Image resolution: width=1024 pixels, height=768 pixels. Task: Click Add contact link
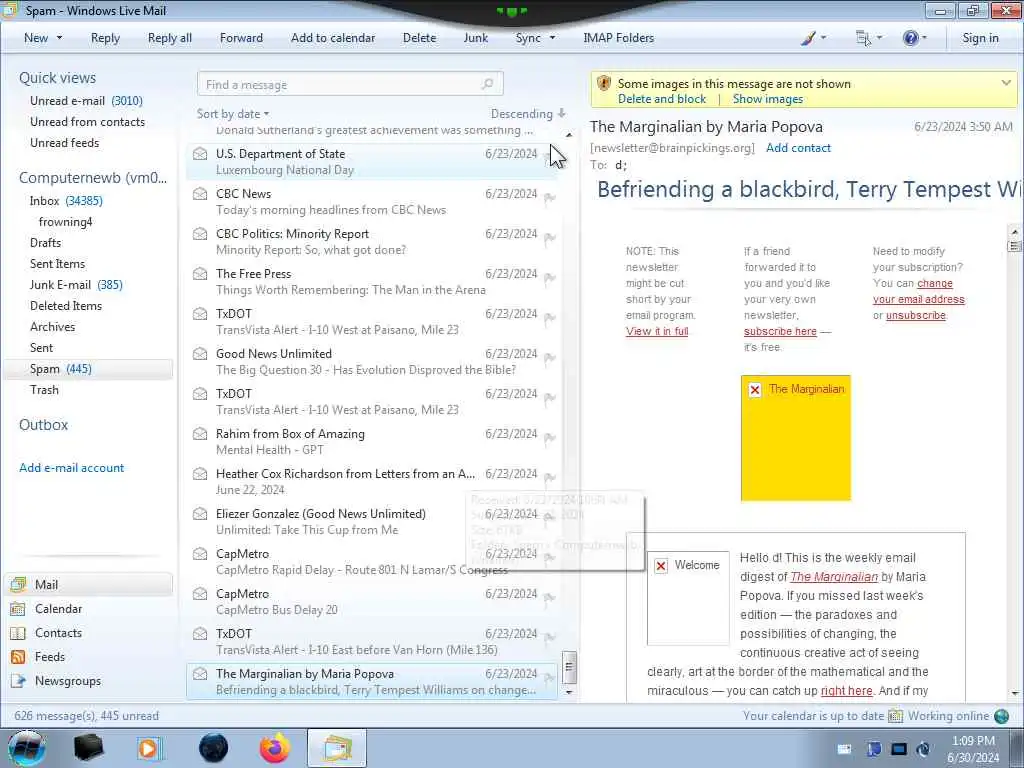798,148
